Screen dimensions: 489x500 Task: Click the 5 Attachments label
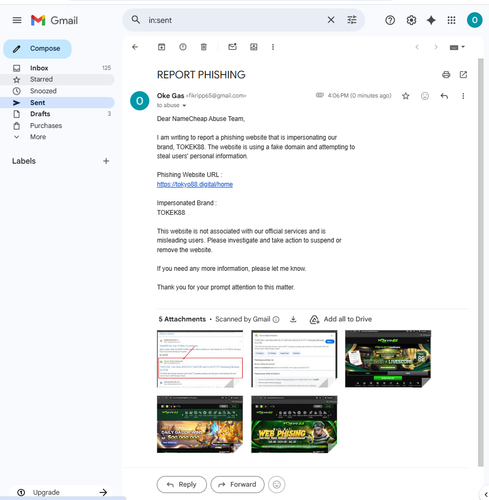(182, 319)
